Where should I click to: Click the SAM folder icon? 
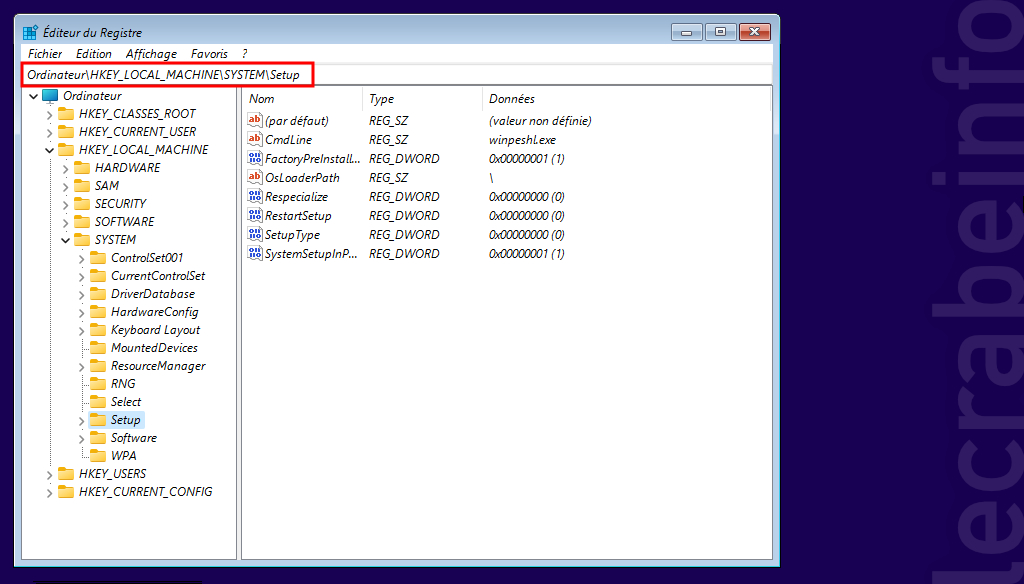pyautogui.click(x=82, y=186)
